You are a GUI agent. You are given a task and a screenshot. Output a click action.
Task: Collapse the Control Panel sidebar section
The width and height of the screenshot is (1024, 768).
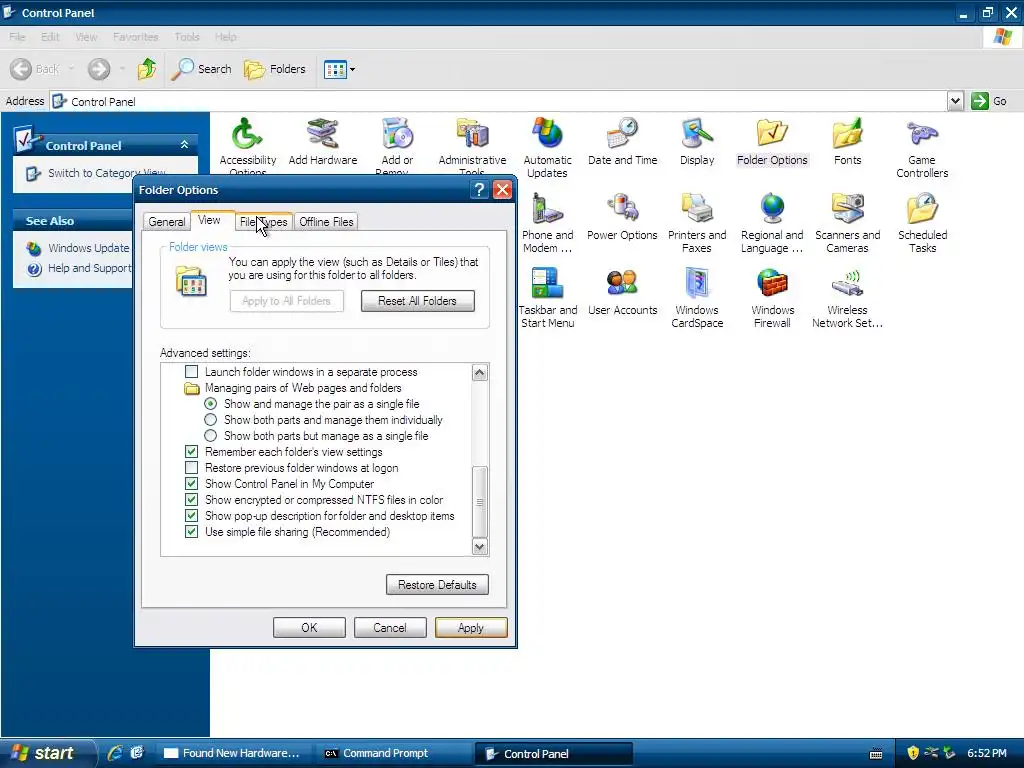(184, 144)
